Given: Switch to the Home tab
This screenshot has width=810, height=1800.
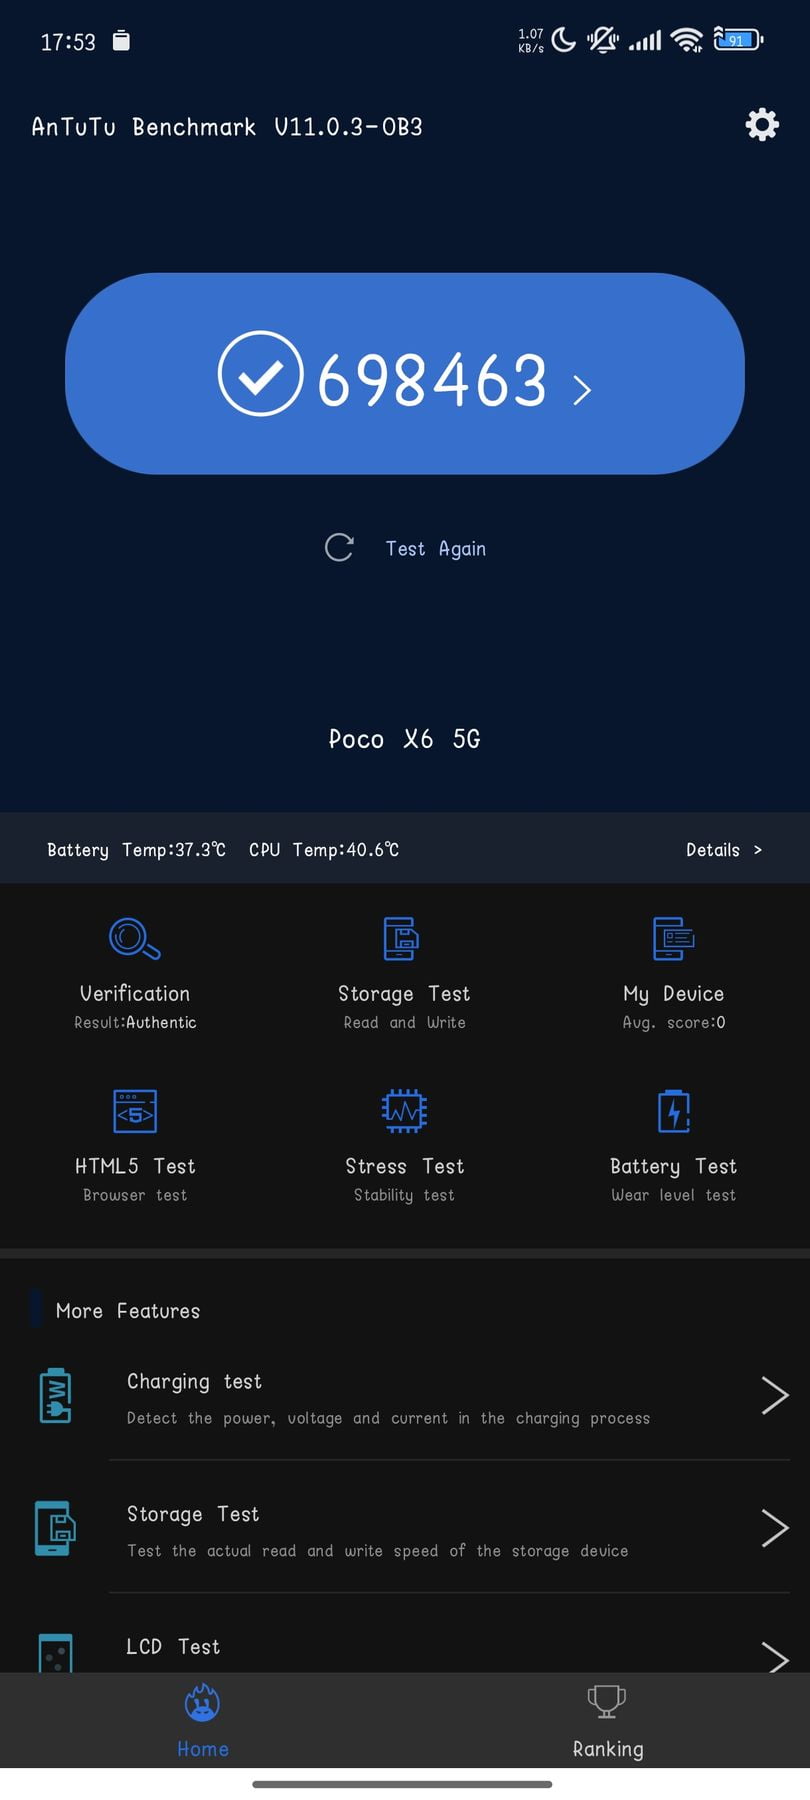Looking at the screenshot, I should (x=203, y=1721).
